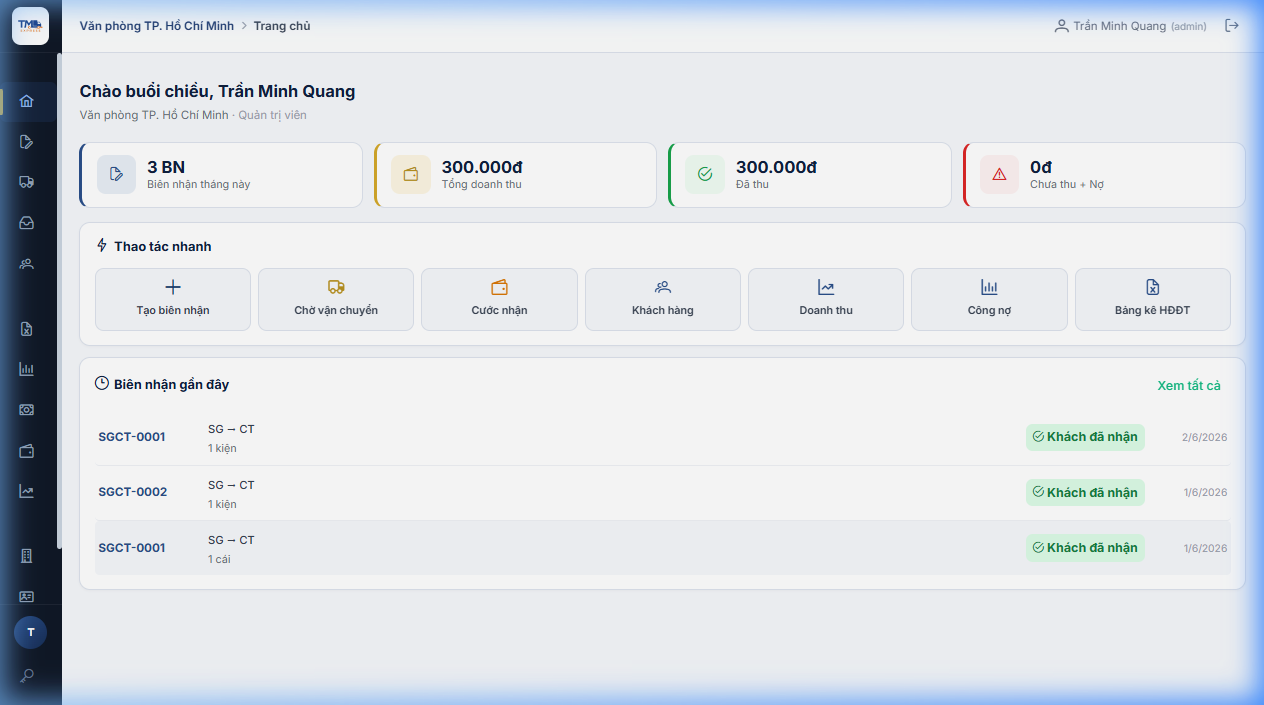Open Bảng kê HĐĐT quick action

(x=1153, y=299)
